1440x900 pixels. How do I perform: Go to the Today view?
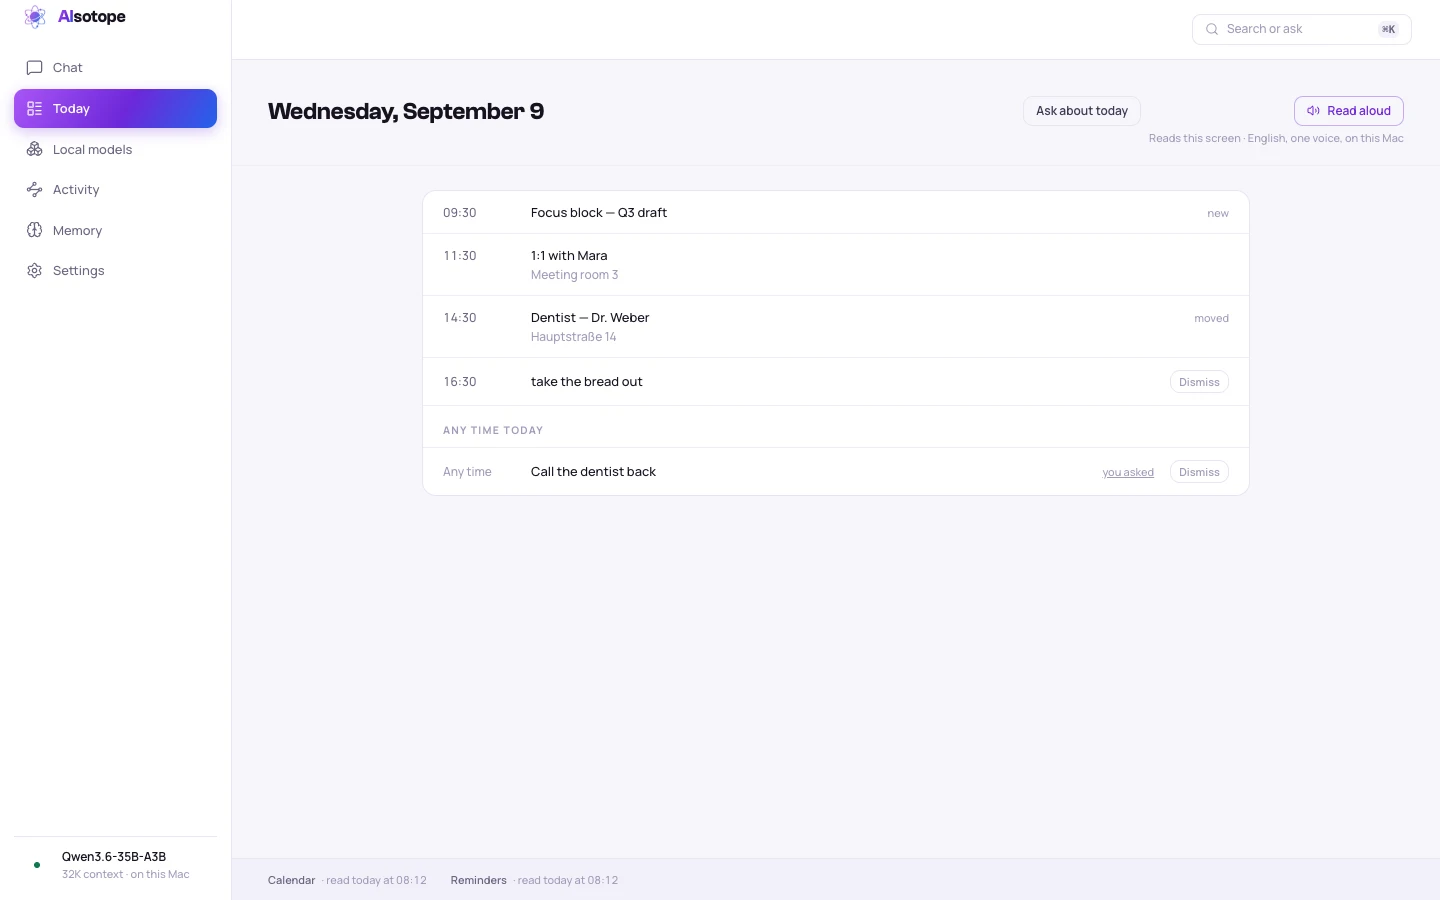(115, 108)
